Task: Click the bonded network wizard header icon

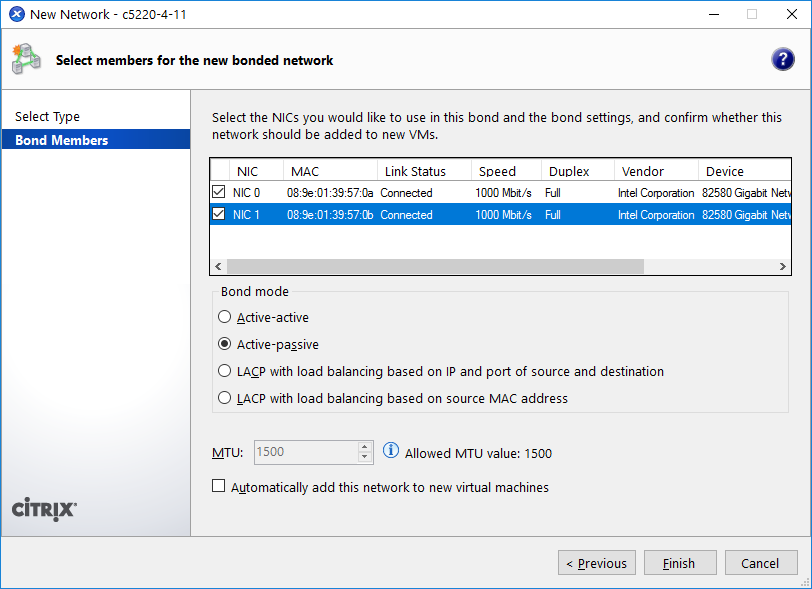Action: 27,60
